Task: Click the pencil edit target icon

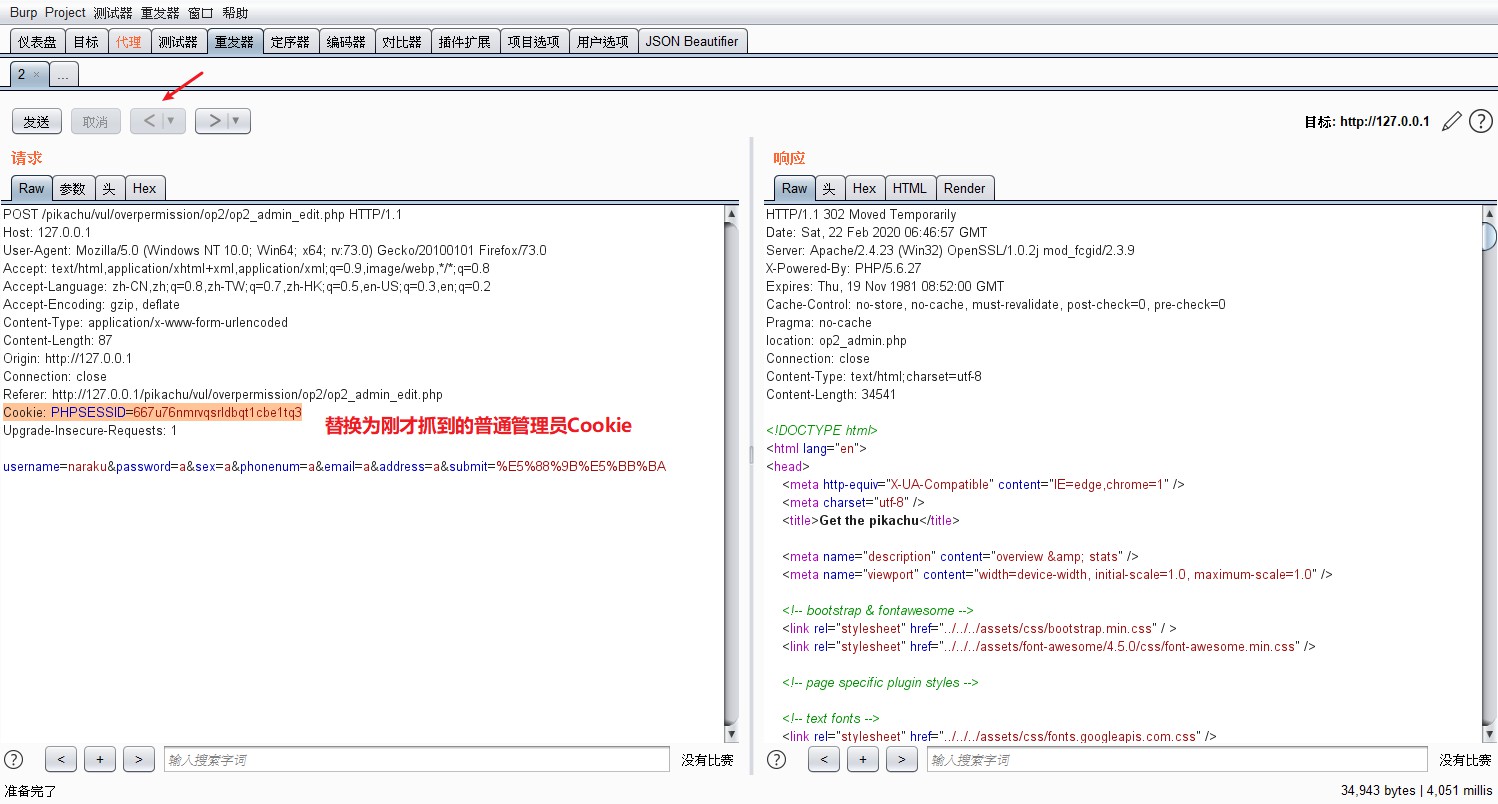Action: [1451, 121]
